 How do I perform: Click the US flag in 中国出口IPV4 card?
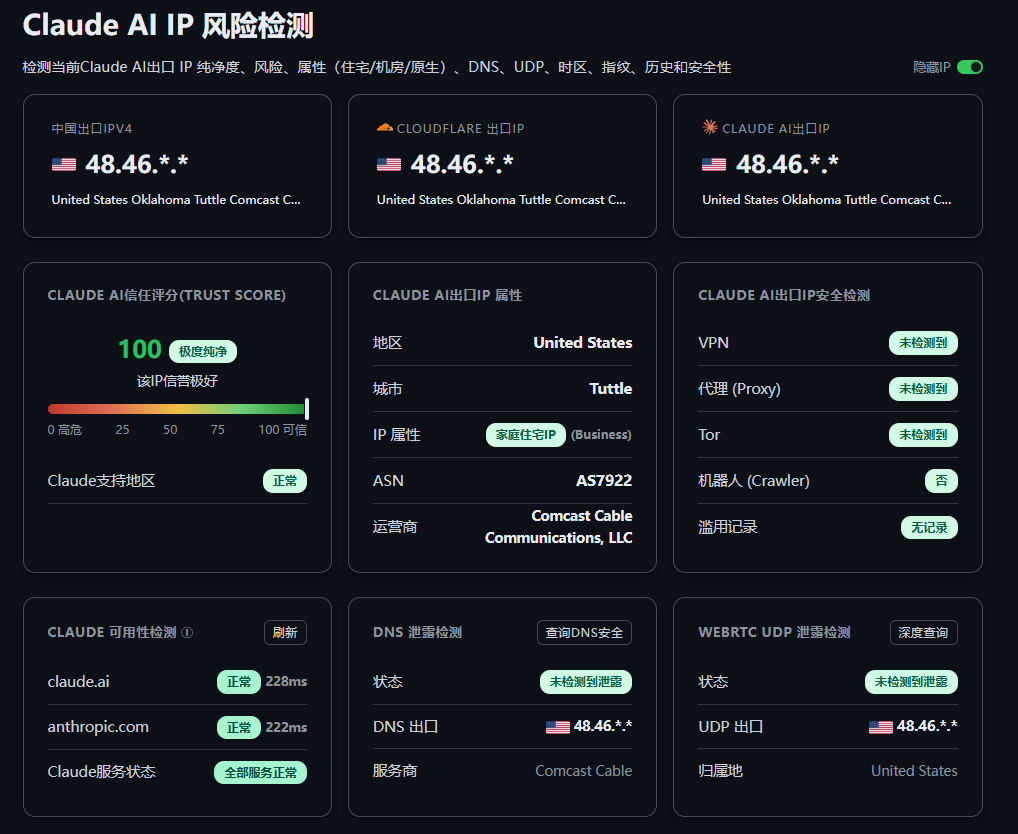click(x=64, y=165)
